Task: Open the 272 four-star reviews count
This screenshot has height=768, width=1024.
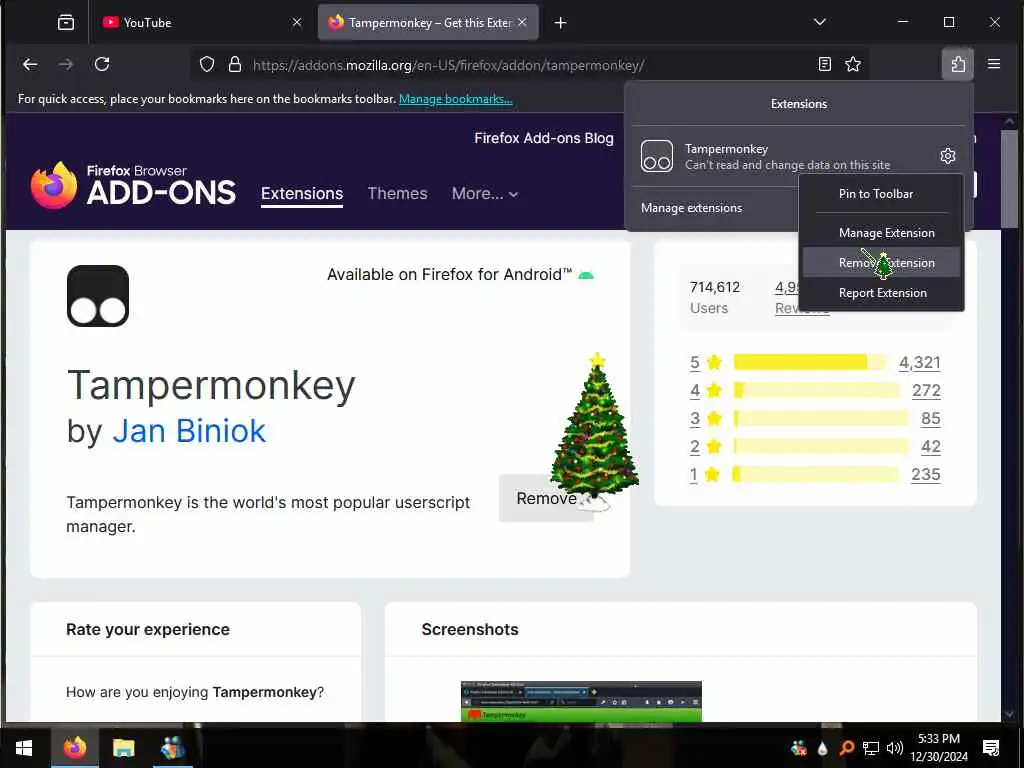Action: tap(926, 391)
